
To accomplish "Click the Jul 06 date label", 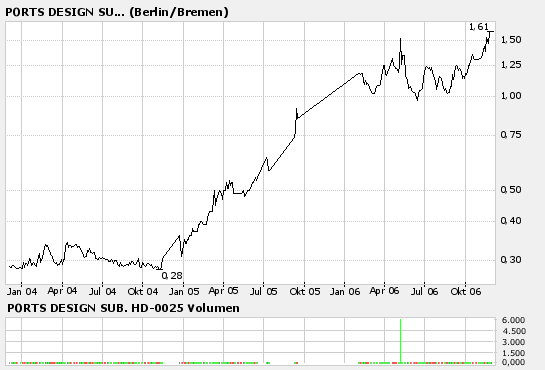I will (x=424, y=291).
